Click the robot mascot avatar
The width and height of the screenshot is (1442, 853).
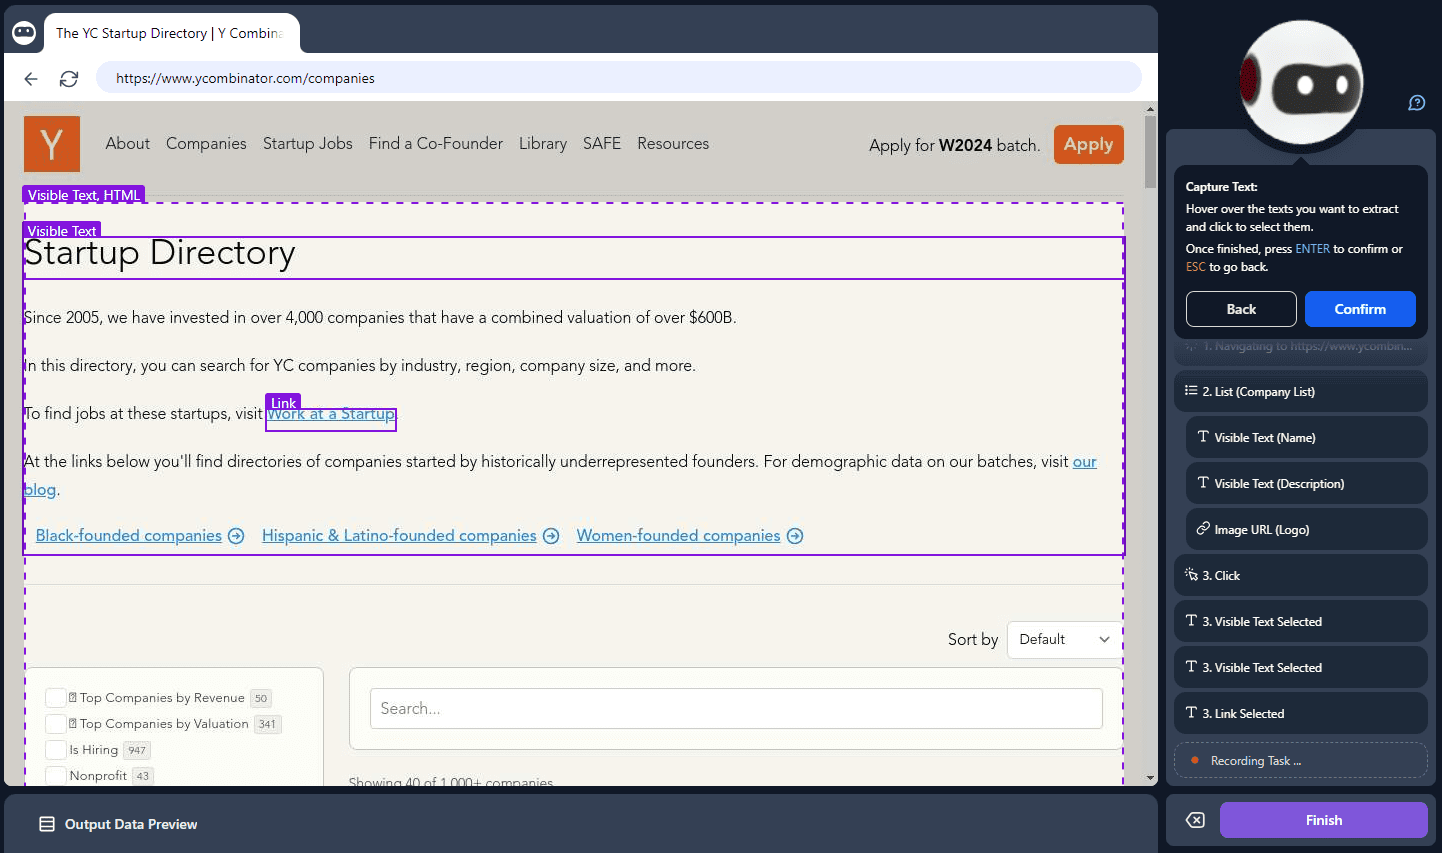(x=1301, y=83)
